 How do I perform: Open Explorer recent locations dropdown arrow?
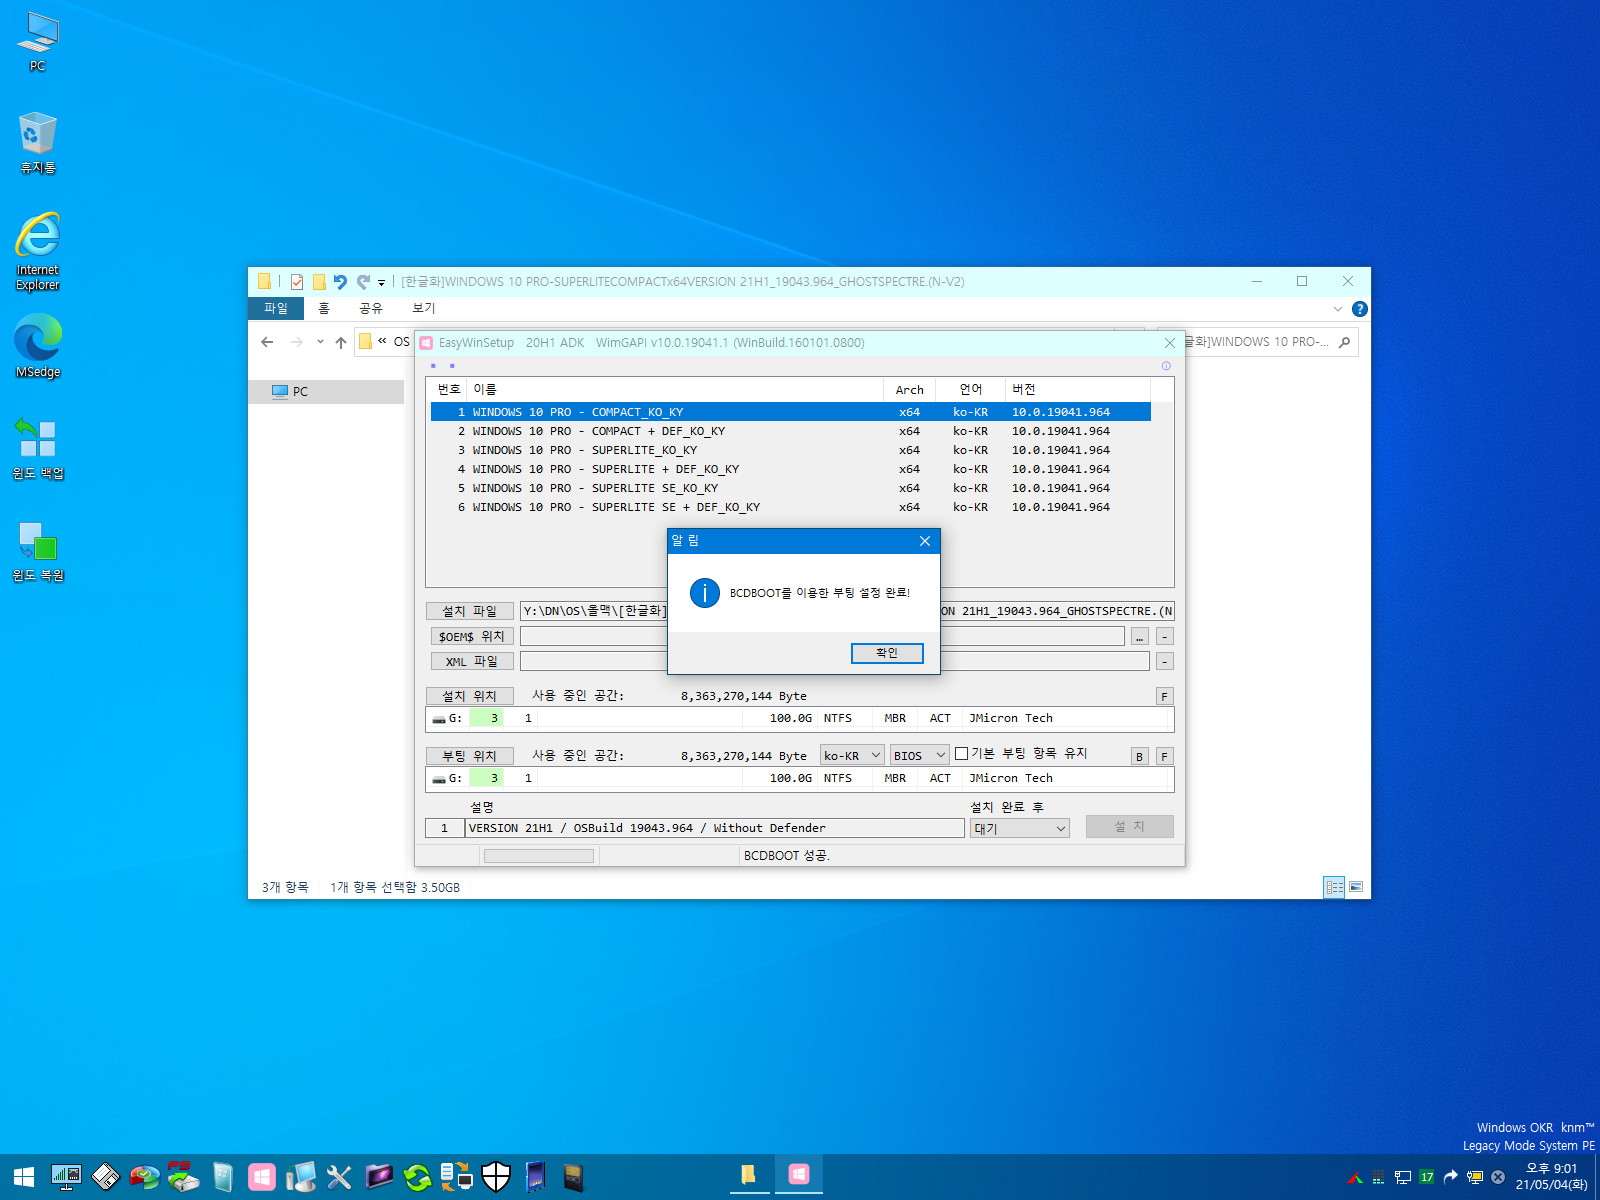[320, 342]
